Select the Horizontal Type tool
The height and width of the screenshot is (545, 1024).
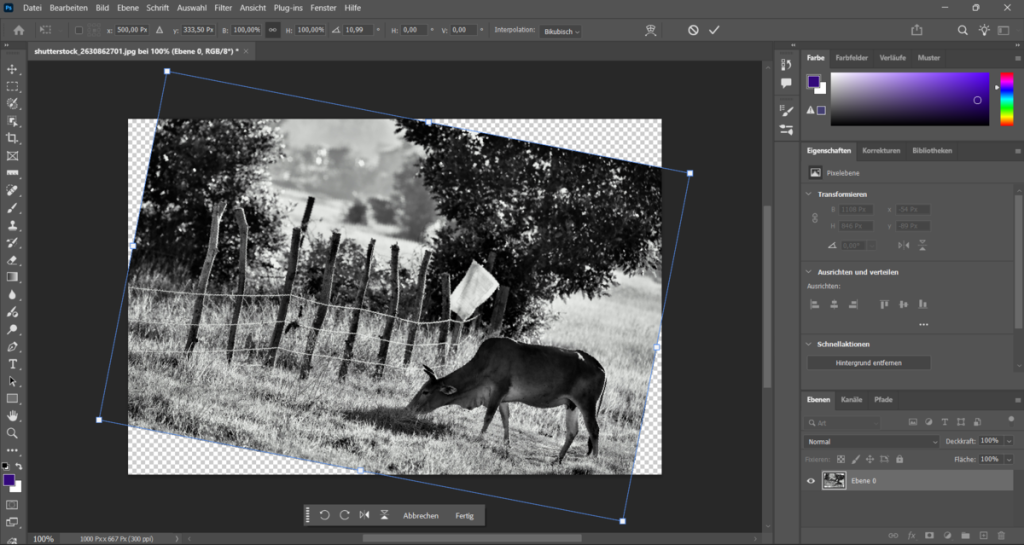pos(12,364)
